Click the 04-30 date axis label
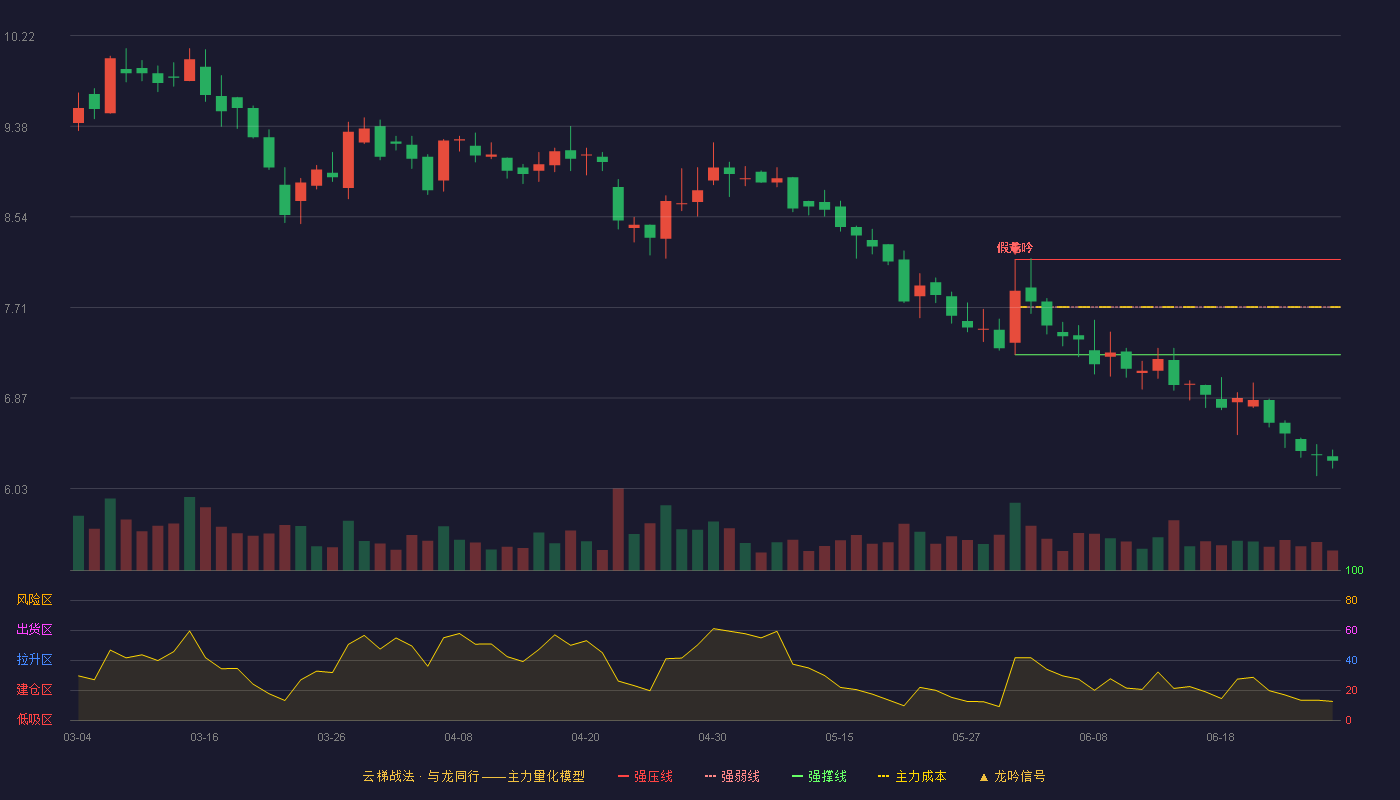The image size is (1400, 800). pos(712,737)
